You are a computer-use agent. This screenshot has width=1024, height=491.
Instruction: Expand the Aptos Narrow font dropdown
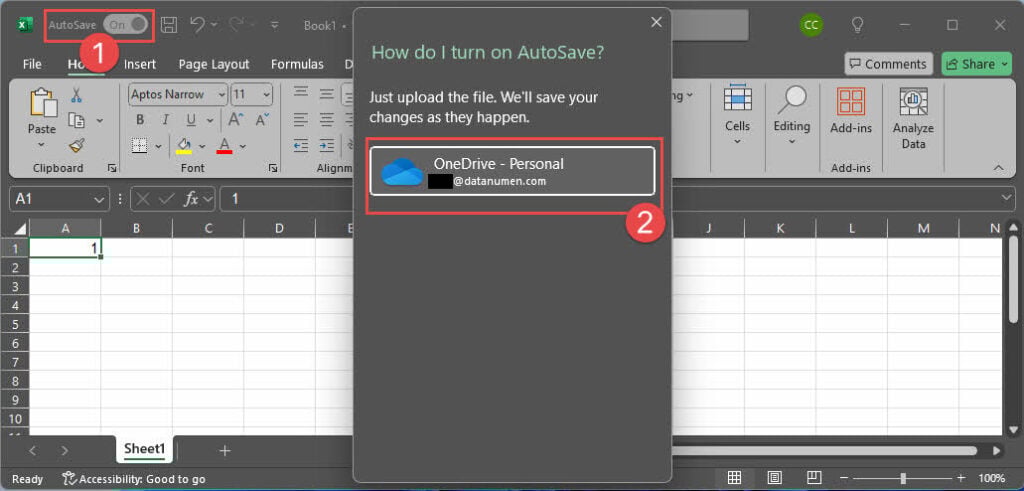[219, 95]
